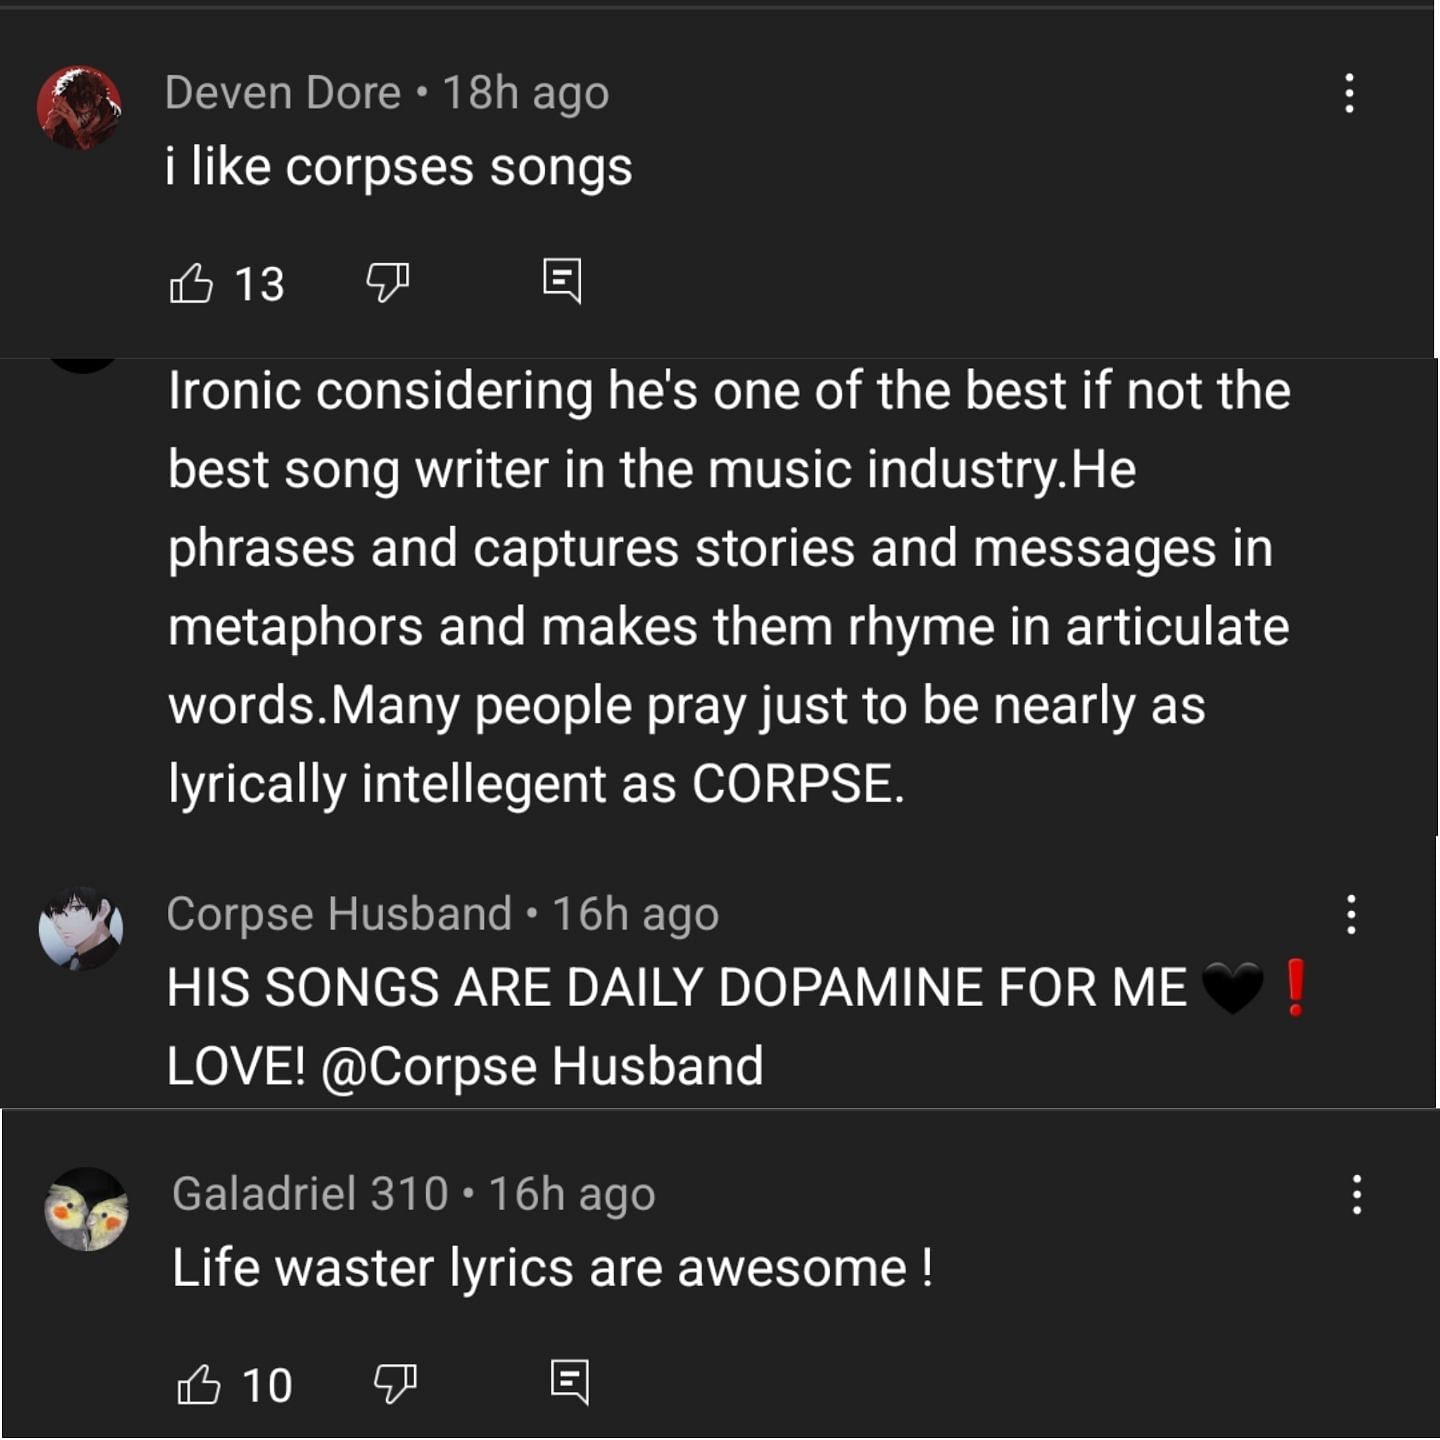Open Deven Dore's profile picture
This screenshot has height=1440, width=1440.
click(79, 107)
